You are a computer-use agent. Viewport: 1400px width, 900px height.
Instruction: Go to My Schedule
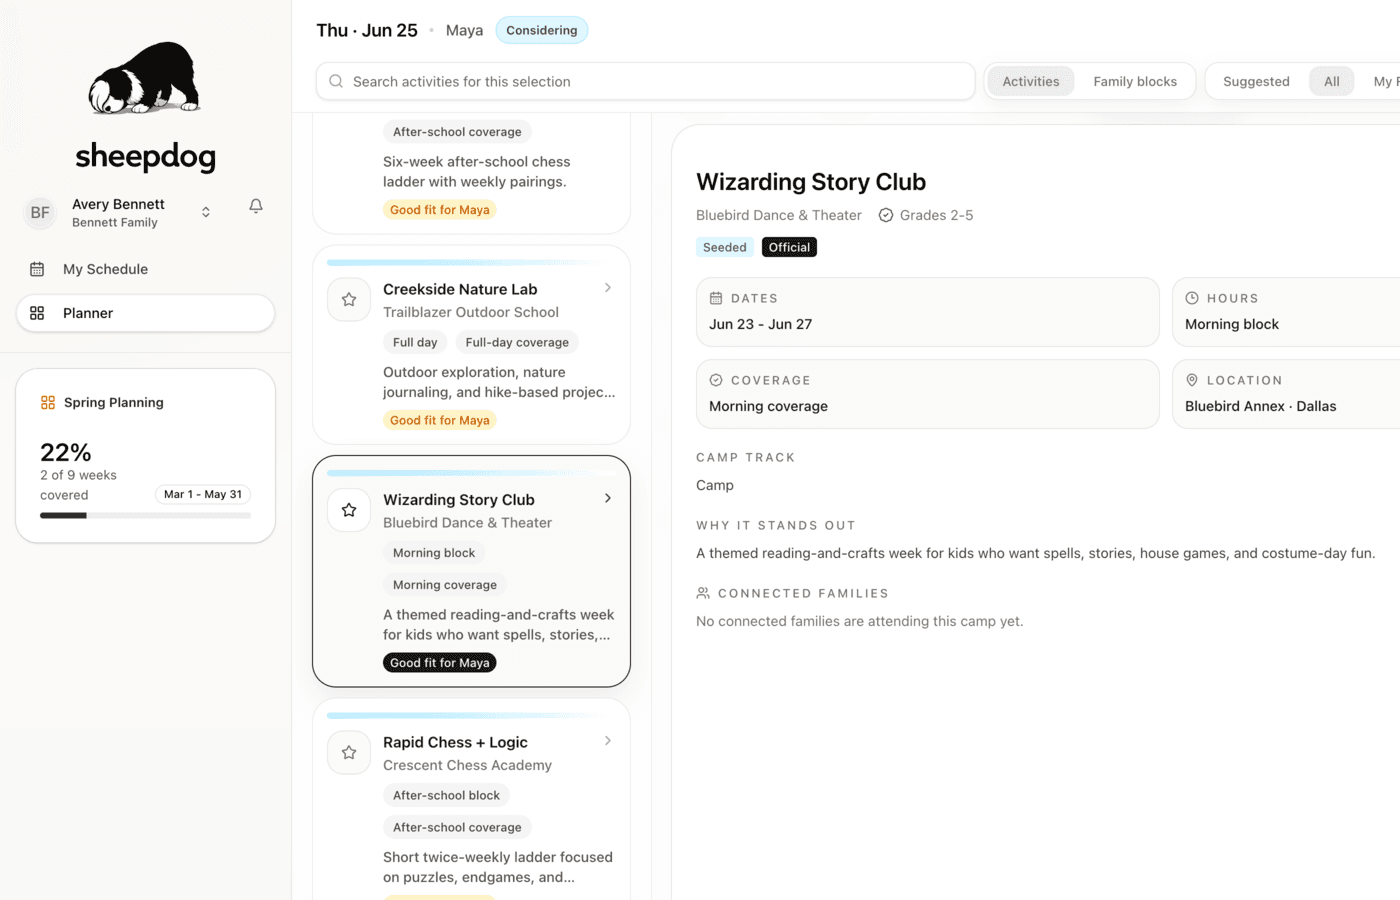pos(145,269)
